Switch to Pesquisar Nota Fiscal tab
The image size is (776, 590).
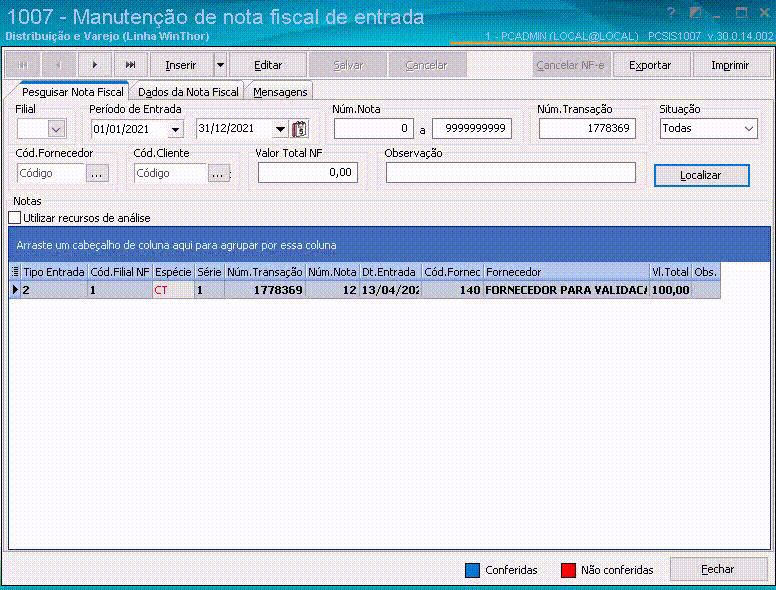click(x=72, y=92)
